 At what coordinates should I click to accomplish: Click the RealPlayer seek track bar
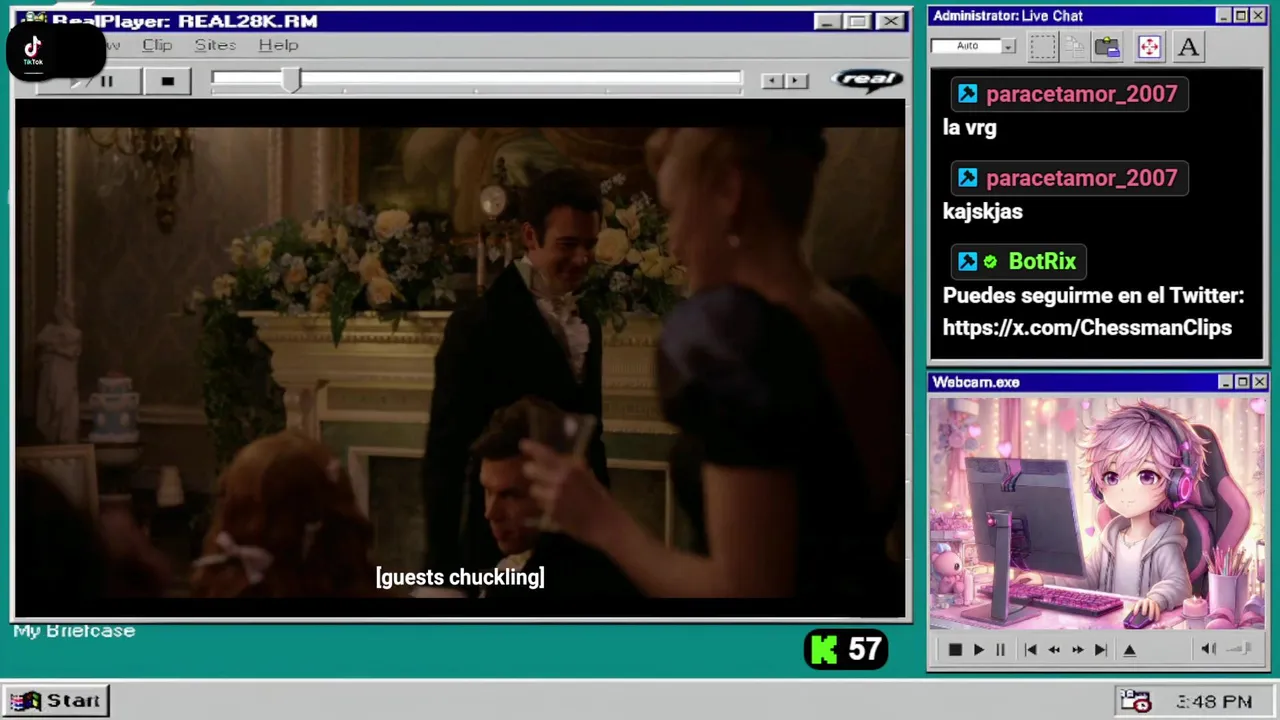click(477, 80)
